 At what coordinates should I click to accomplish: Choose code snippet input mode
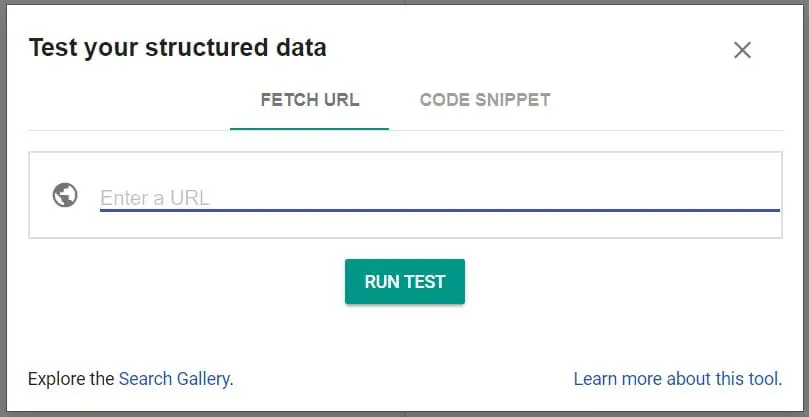point(485,100)
